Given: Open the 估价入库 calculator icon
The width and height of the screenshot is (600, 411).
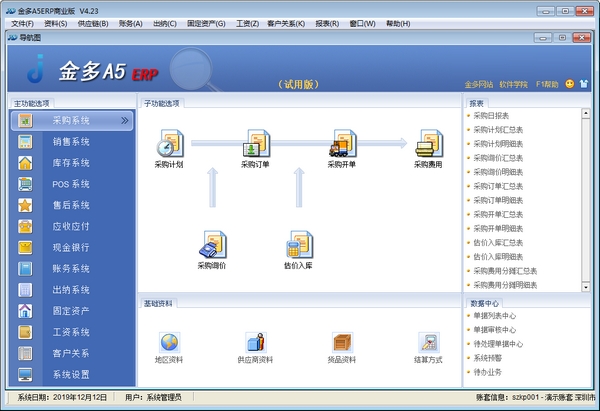Looking at the screenshot, I should (x=300, y=244).
